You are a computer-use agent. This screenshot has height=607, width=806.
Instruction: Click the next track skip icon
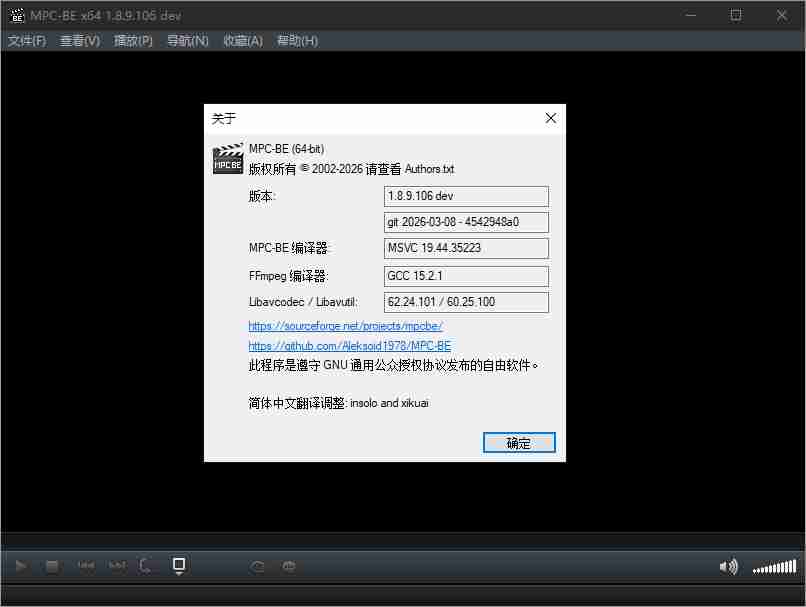[x=117, y=566]
